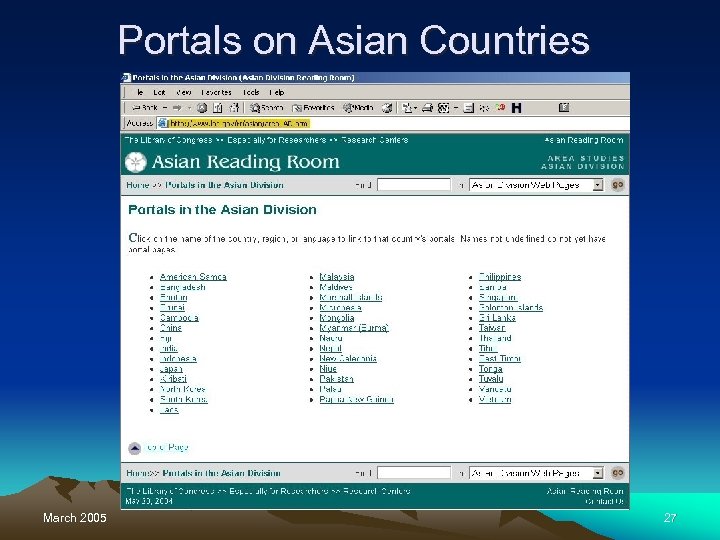
Task: Click the bottom go button in footer bar
Action: (618, 472)
